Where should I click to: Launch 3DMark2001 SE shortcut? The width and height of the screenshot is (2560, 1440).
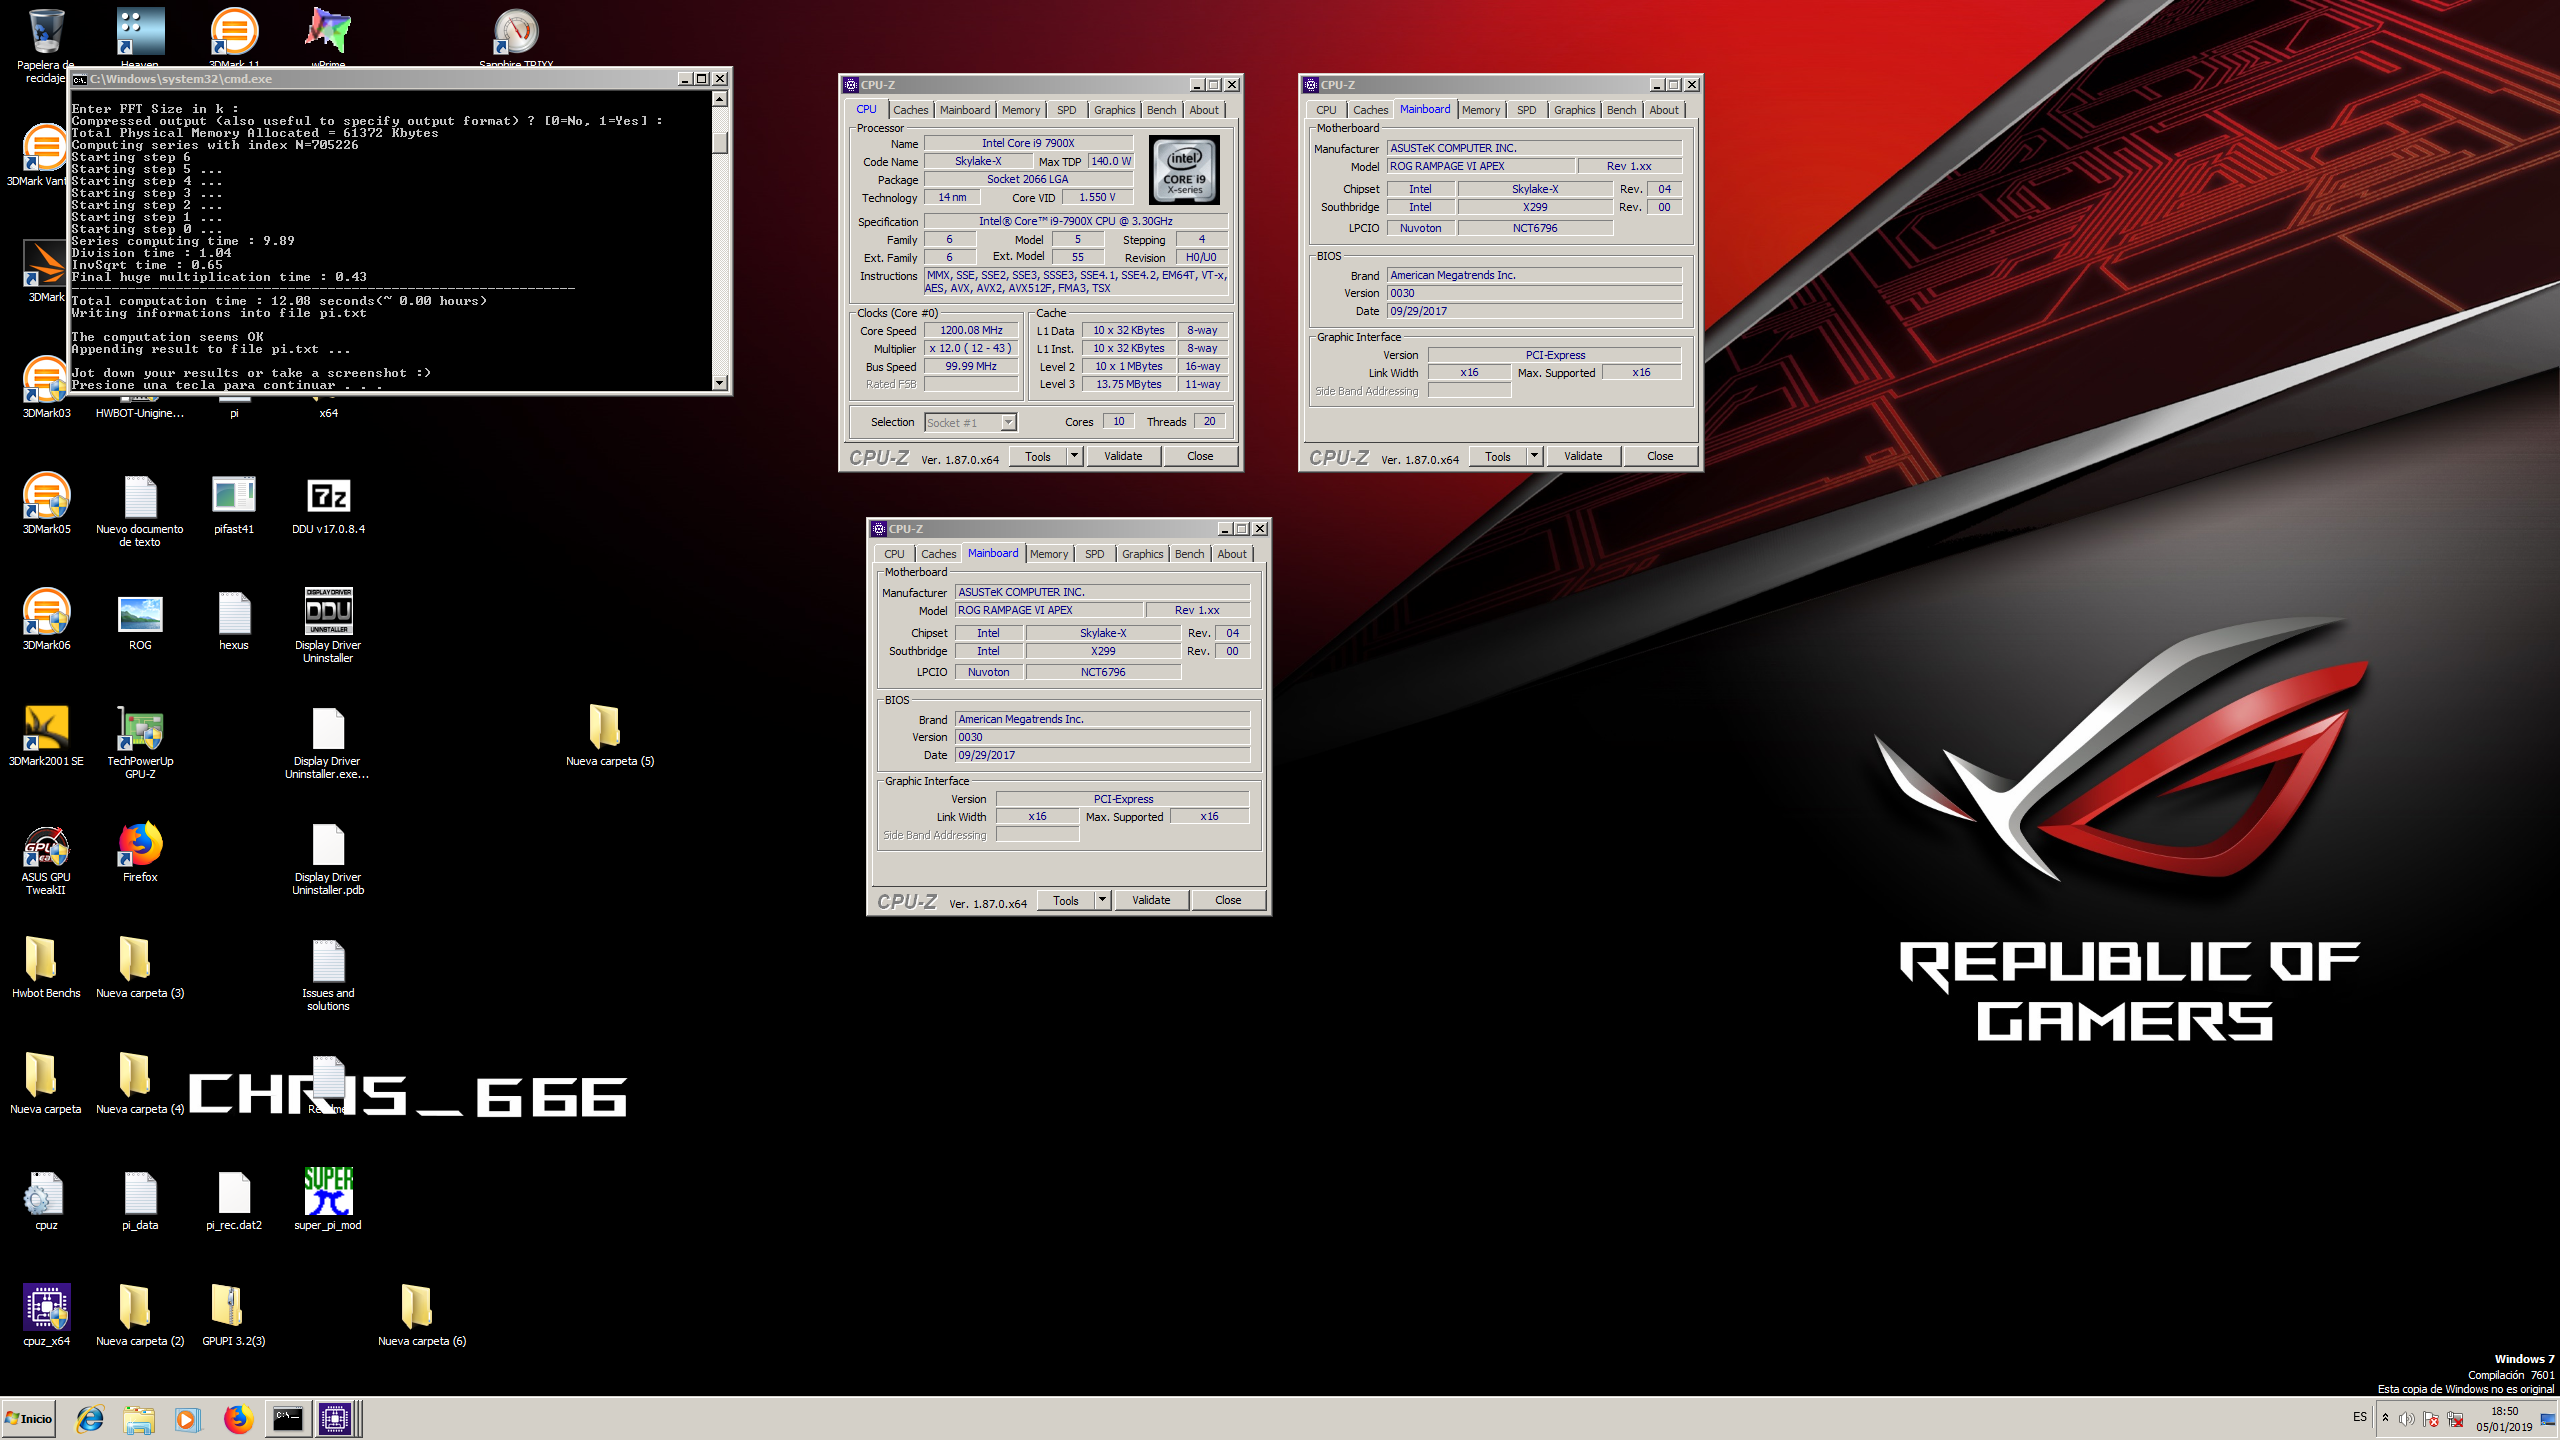pos(46,738)
